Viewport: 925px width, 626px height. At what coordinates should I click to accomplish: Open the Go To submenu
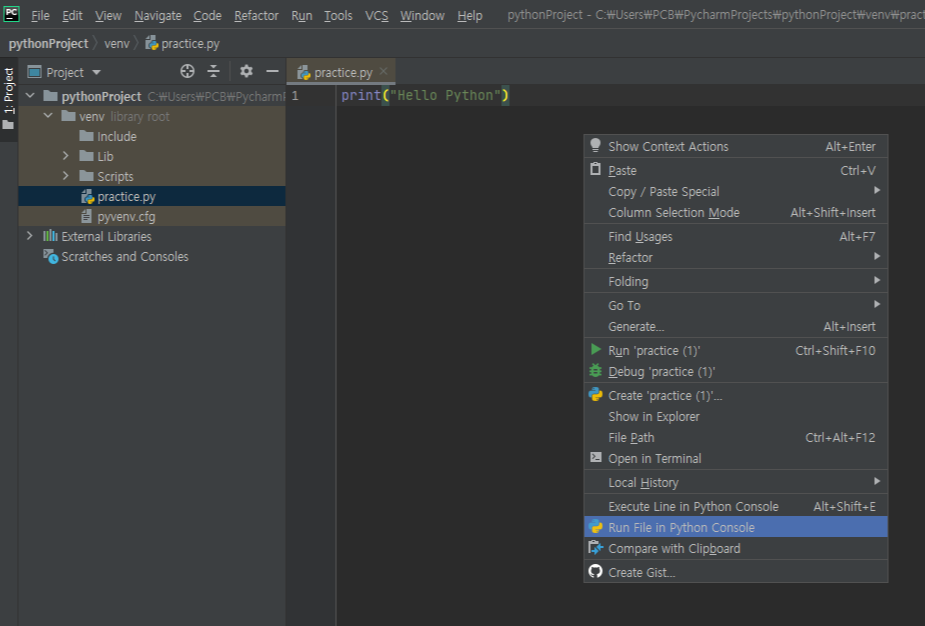pos(736,305)
